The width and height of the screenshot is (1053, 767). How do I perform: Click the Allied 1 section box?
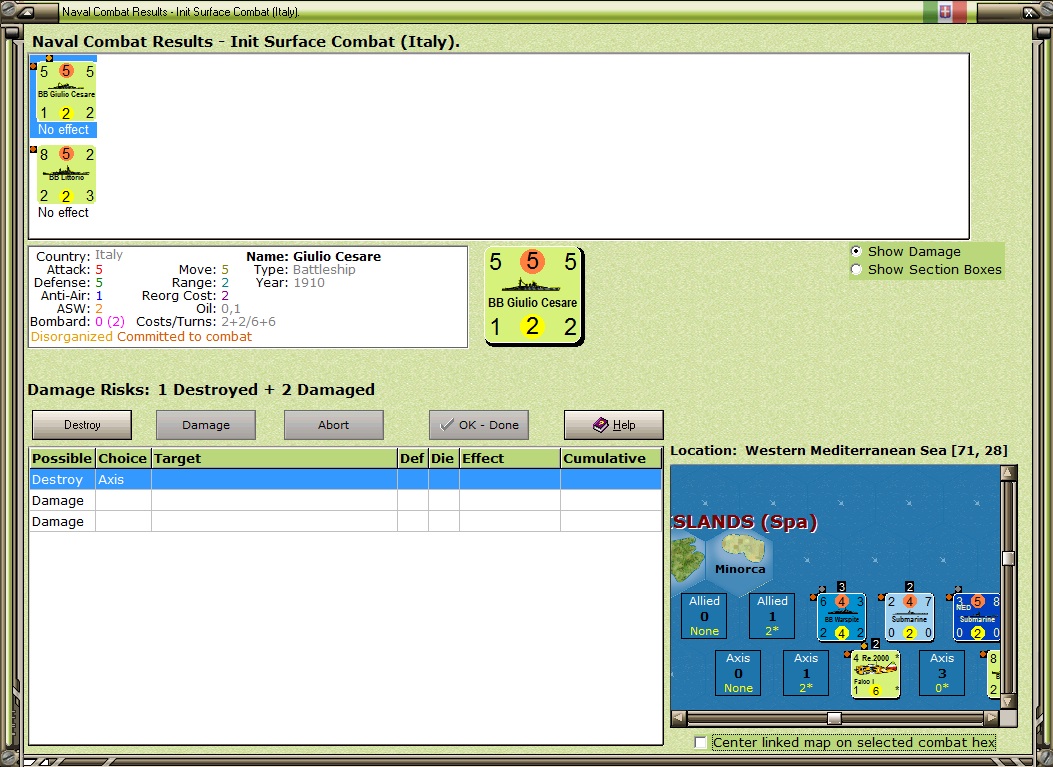[x=772, y=616]
